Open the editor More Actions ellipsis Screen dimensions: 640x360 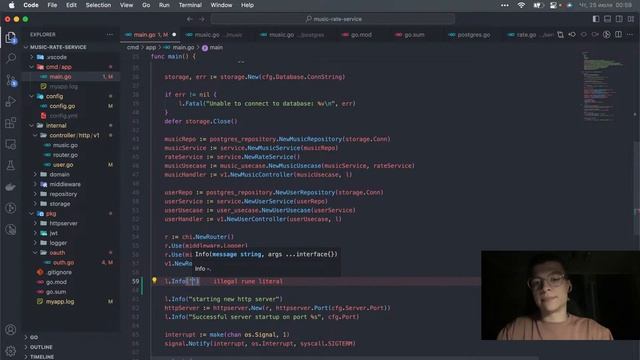click(630, 35)
